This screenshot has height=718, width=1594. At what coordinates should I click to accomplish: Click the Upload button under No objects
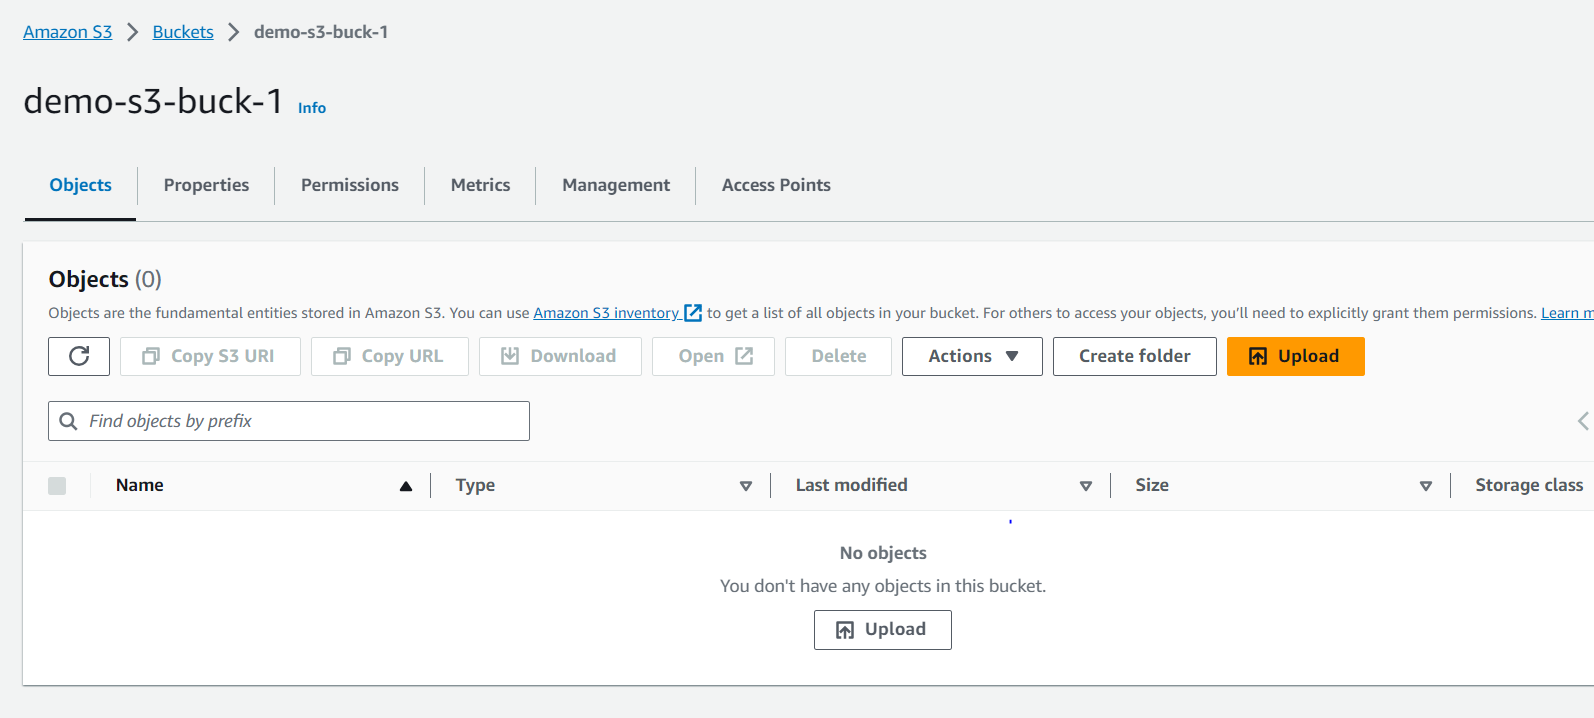click(883, 630)
